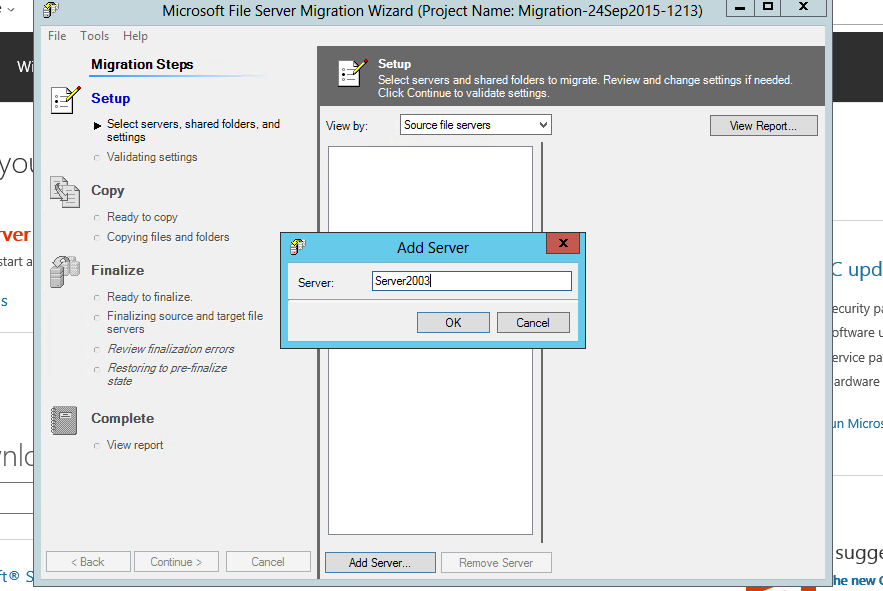The image size is (883, 591).
Task: Click the 'Server:' label in dialog
Action: pos(316,283)
